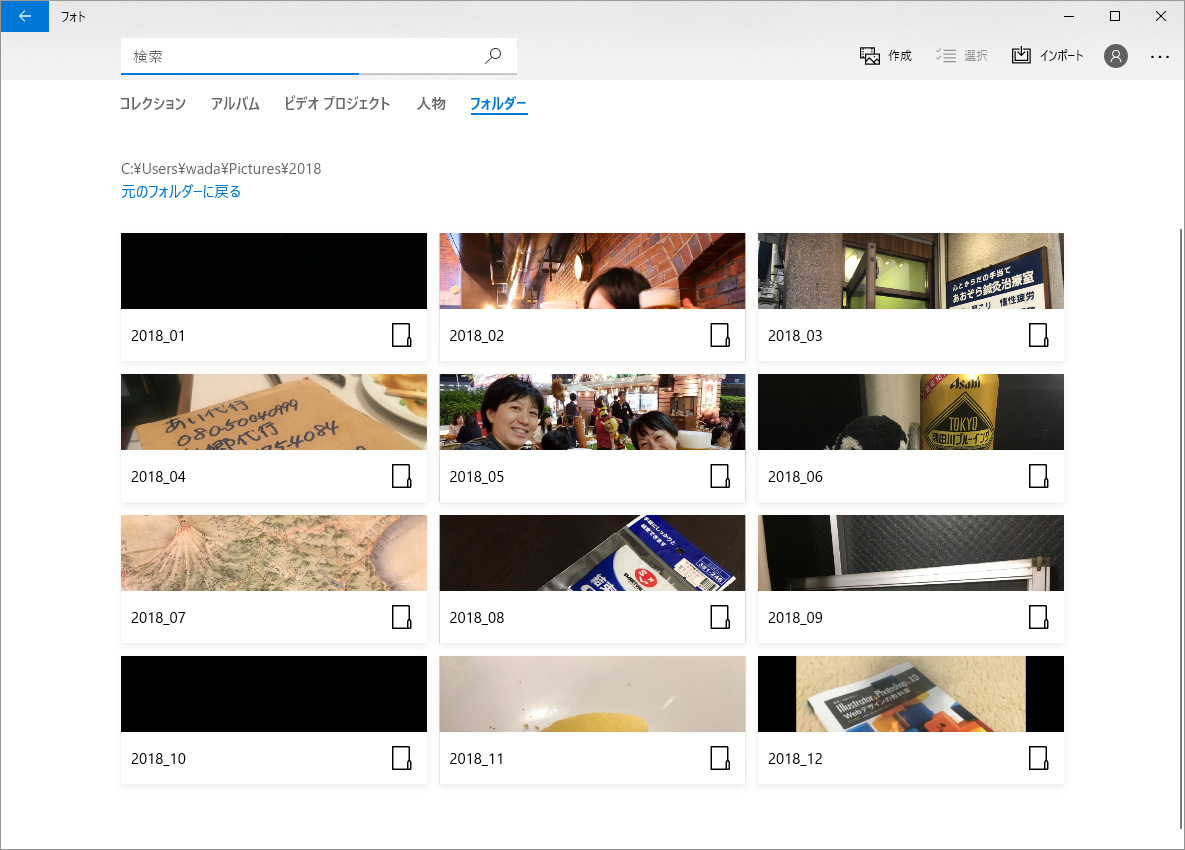Open the three-dot more options menu
This screenshot has height=850, width=1185.
tap(1159, 57)
